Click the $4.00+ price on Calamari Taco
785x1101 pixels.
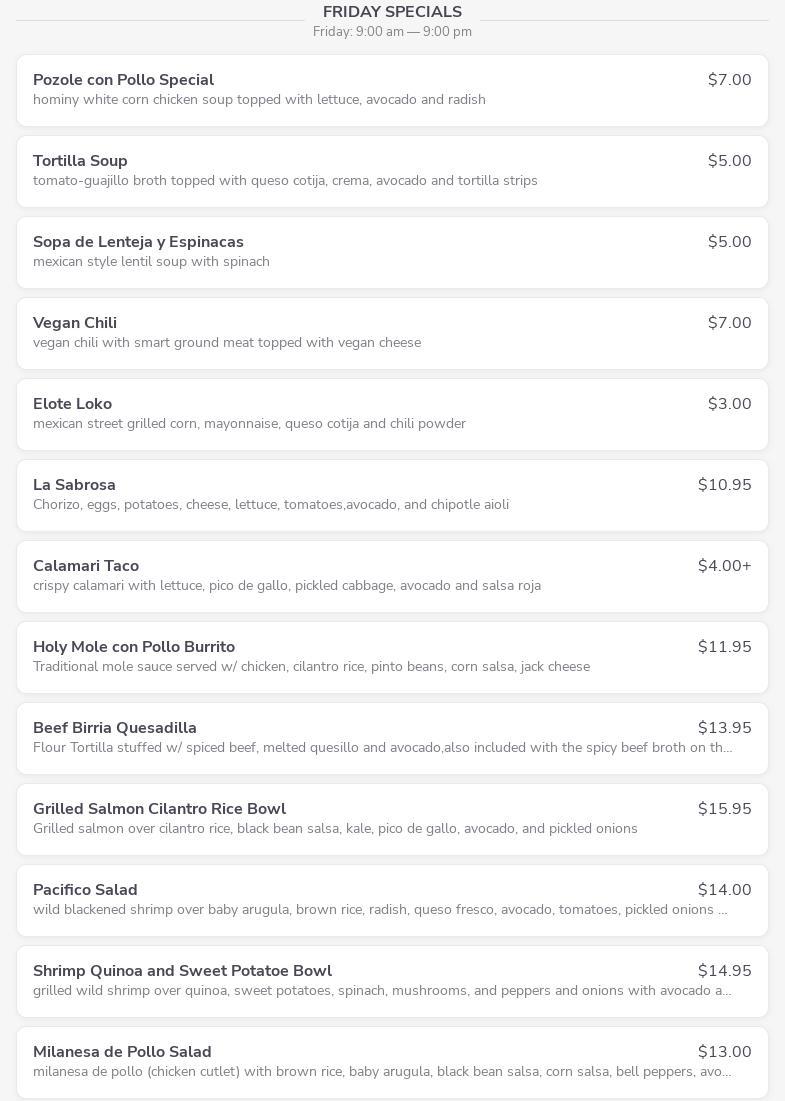tap(724, 566)
